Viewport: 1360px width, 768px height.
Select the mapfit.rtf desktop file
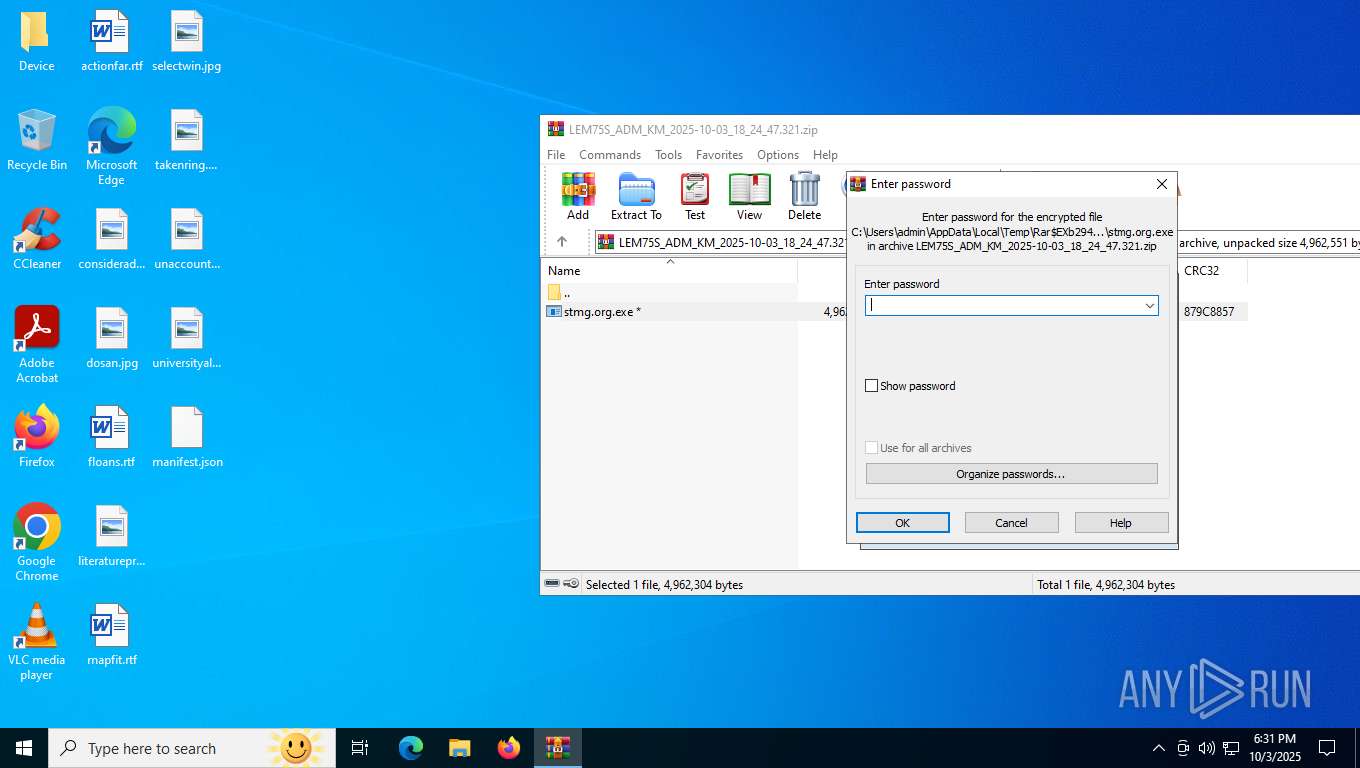111,636
